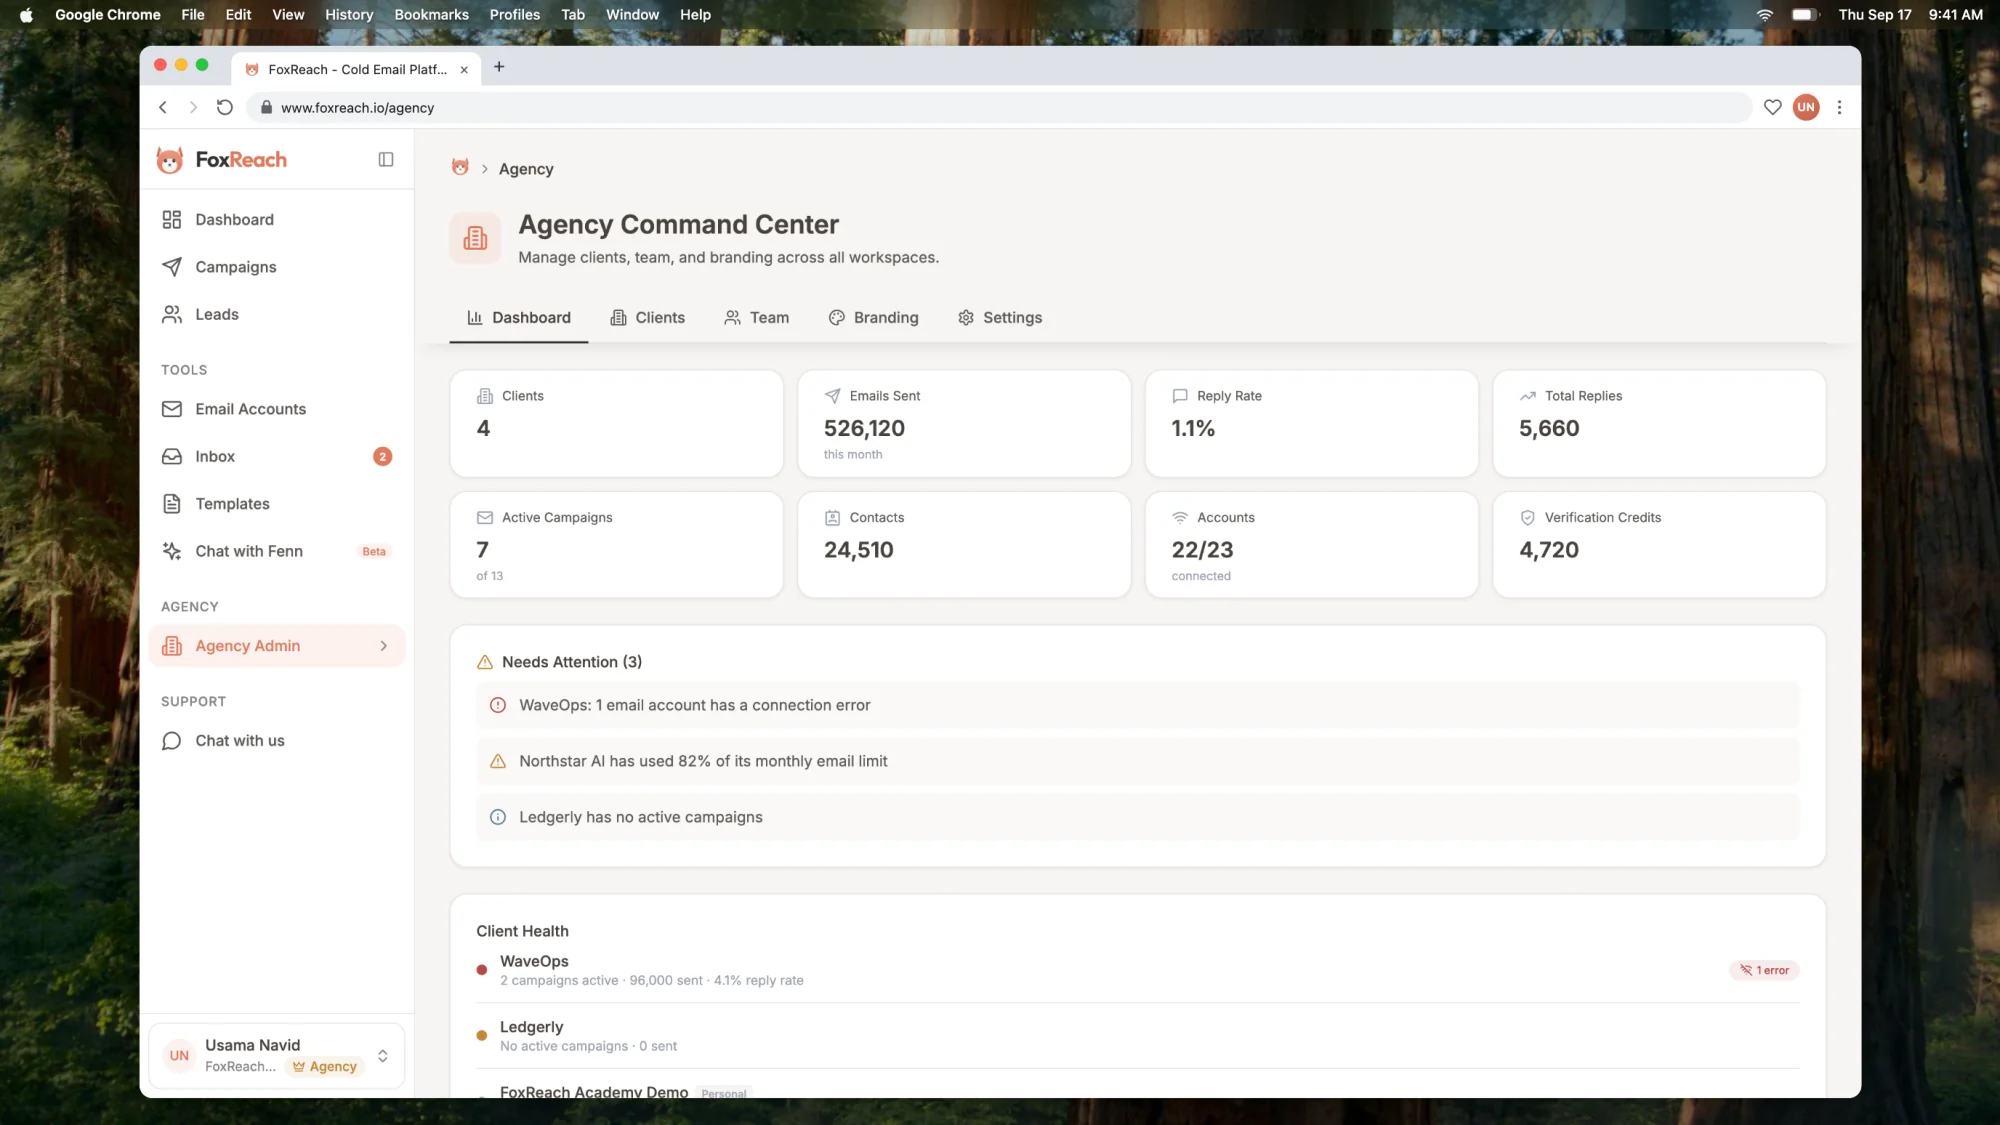Select the Dashboard tab in Agency tabs

click(x=519, y=318)
